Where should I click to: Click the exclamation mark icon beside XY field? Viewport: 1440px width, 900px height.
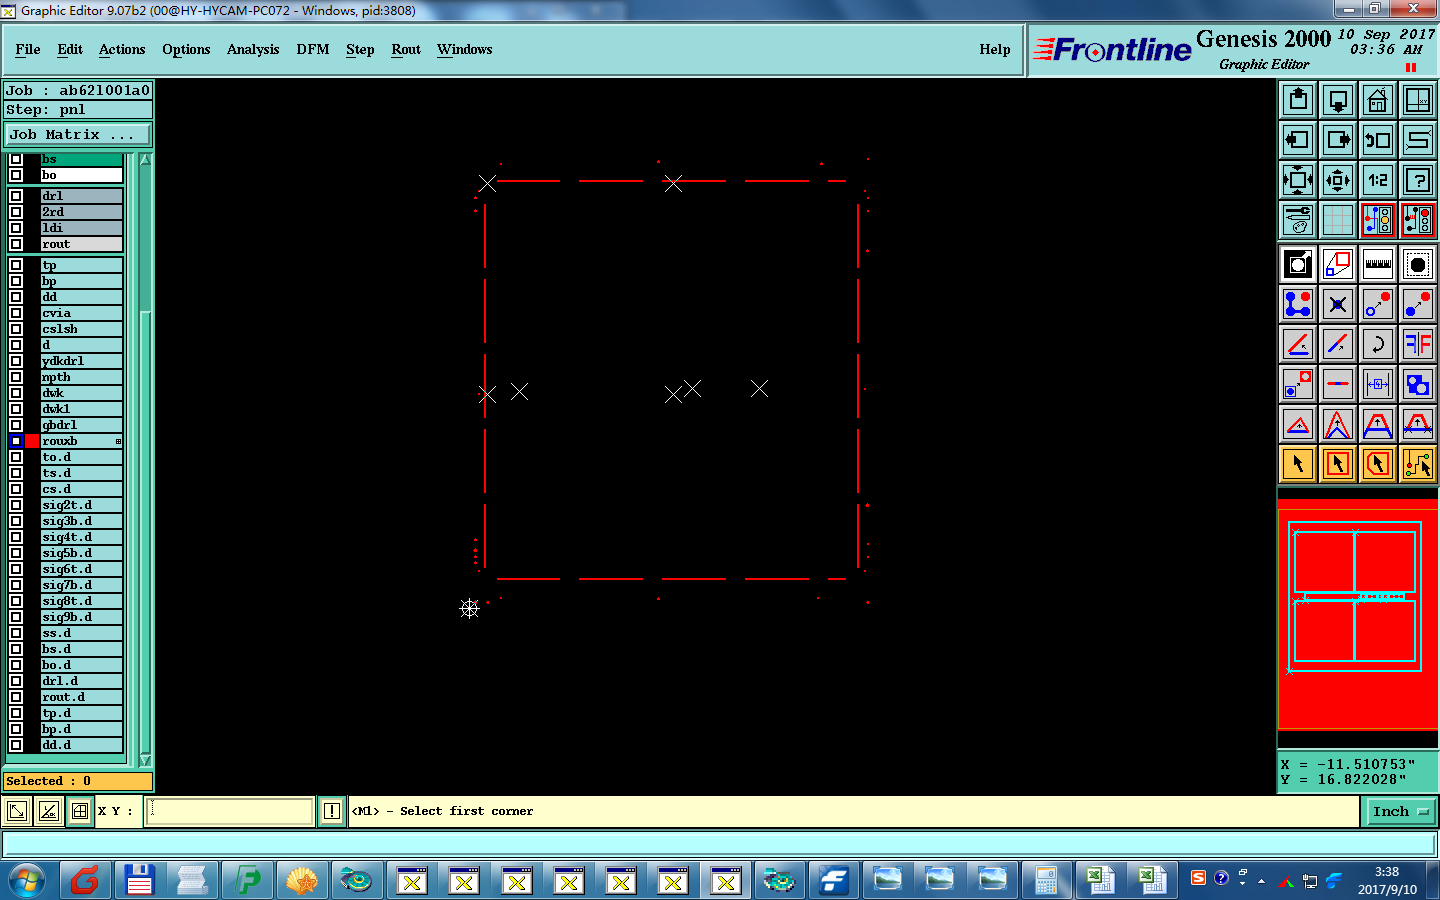coord(332,811)
